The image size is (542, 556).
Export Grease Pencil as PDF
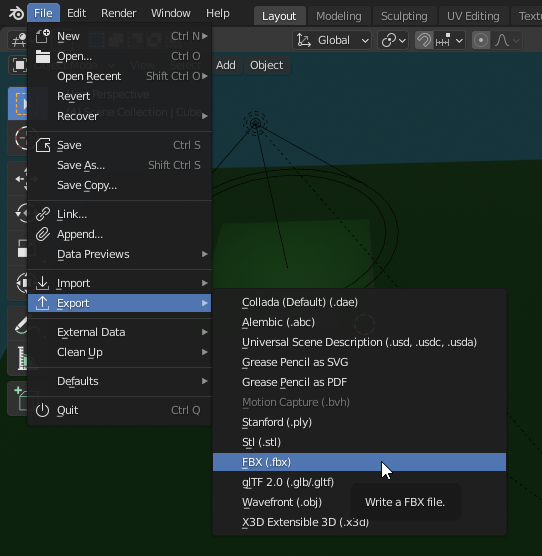359,382
